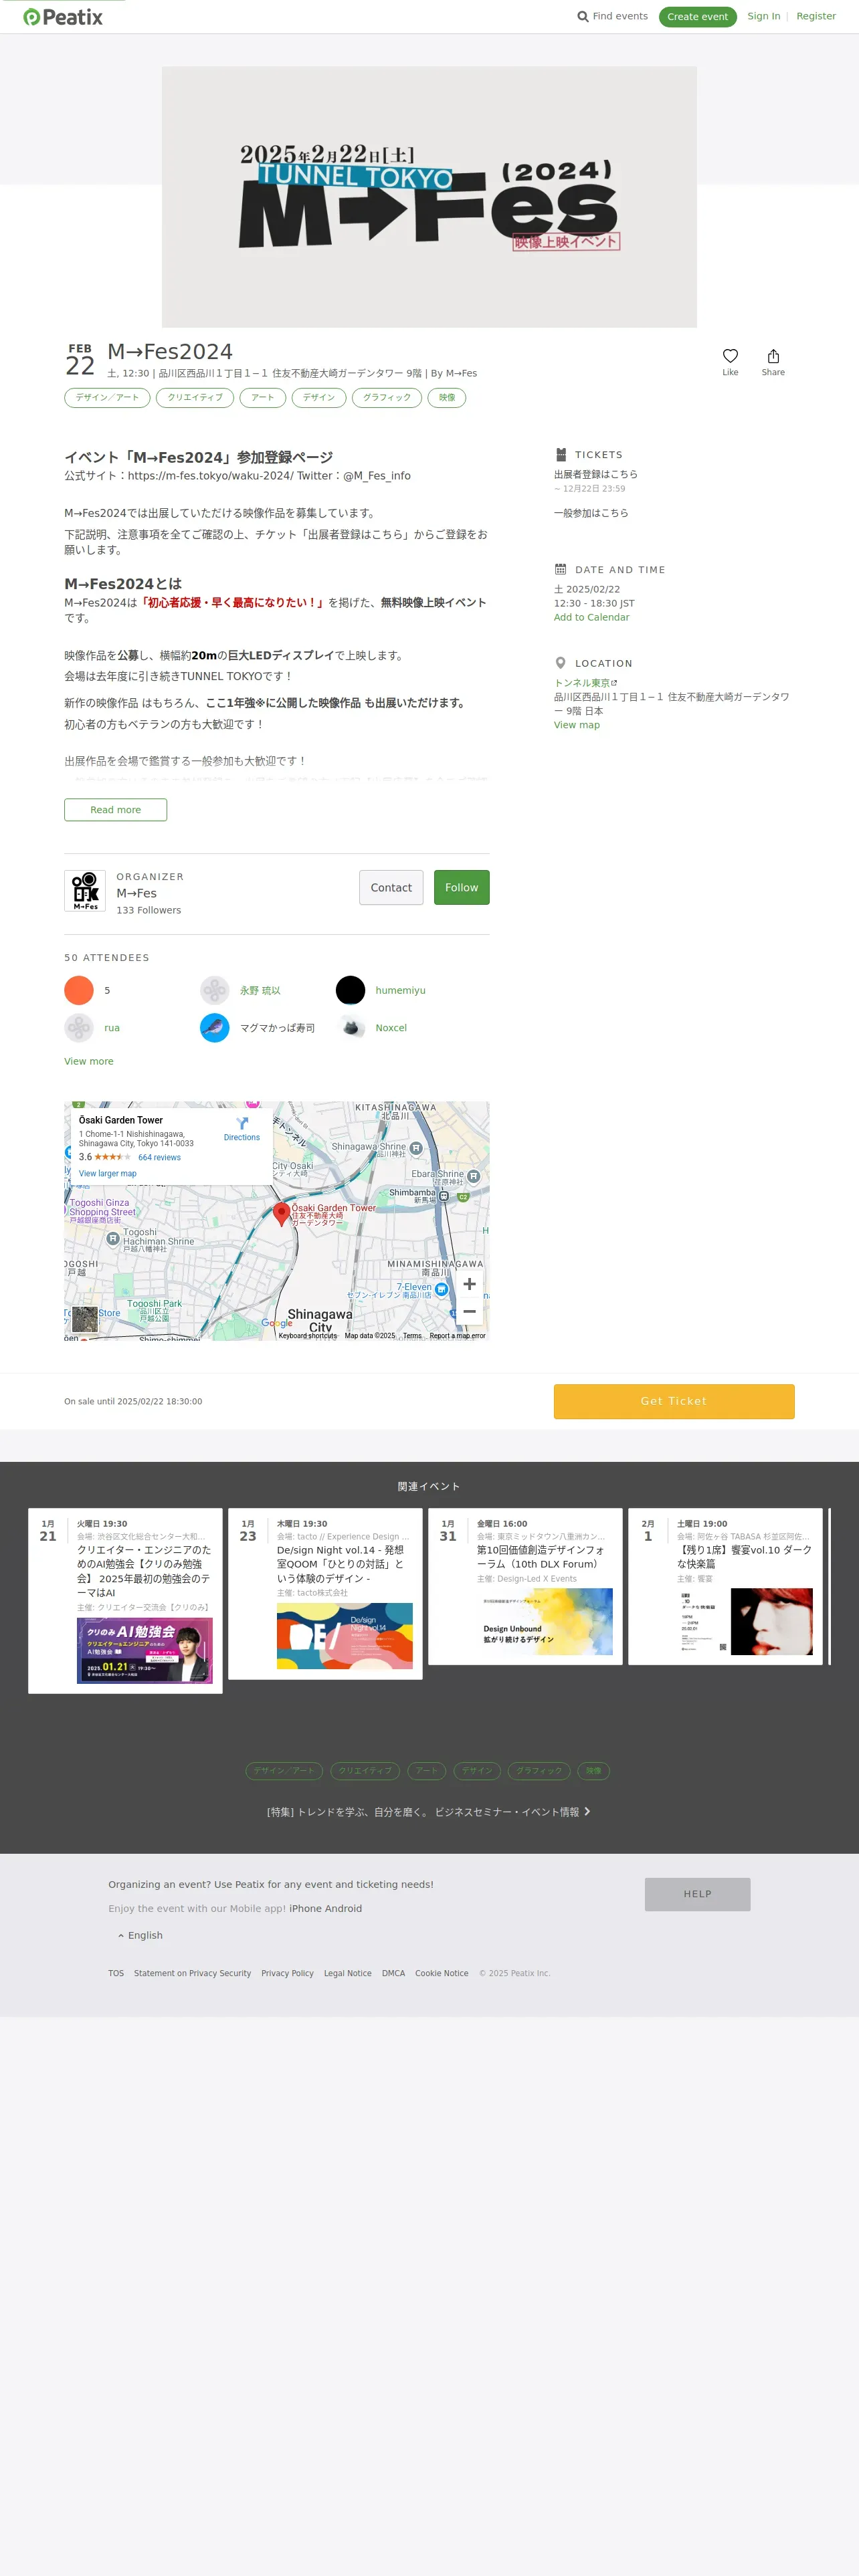
Task: Click Report a map error
Action: coord(457,1336)
